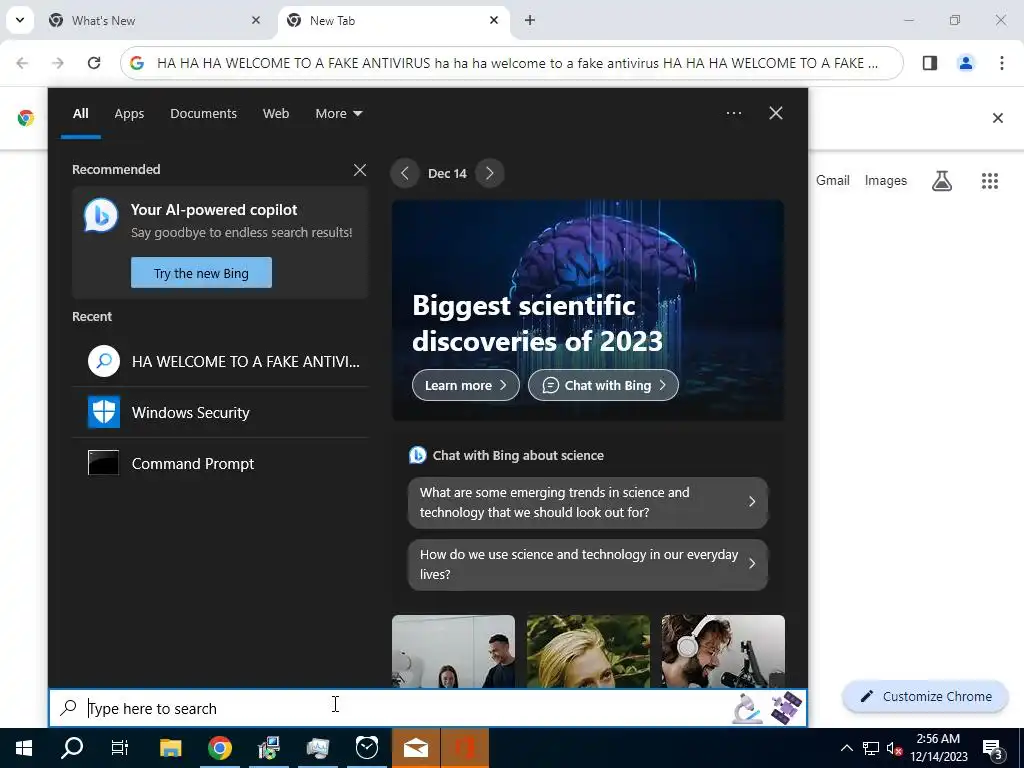The image size is (1024, 768).
Task: Open search panel options ellipsis
Action: click(x=733, y=113)
